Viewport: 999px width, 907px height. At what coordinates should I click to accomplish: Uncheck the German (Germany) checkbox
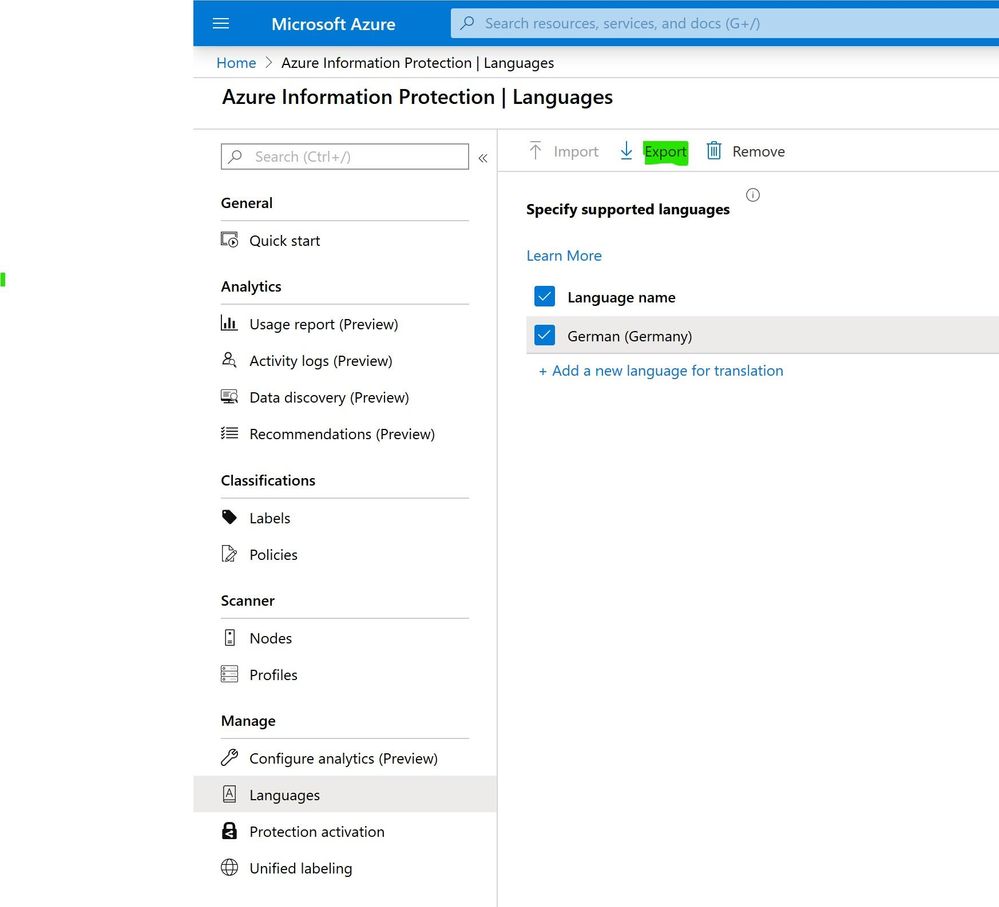(545, 335)
